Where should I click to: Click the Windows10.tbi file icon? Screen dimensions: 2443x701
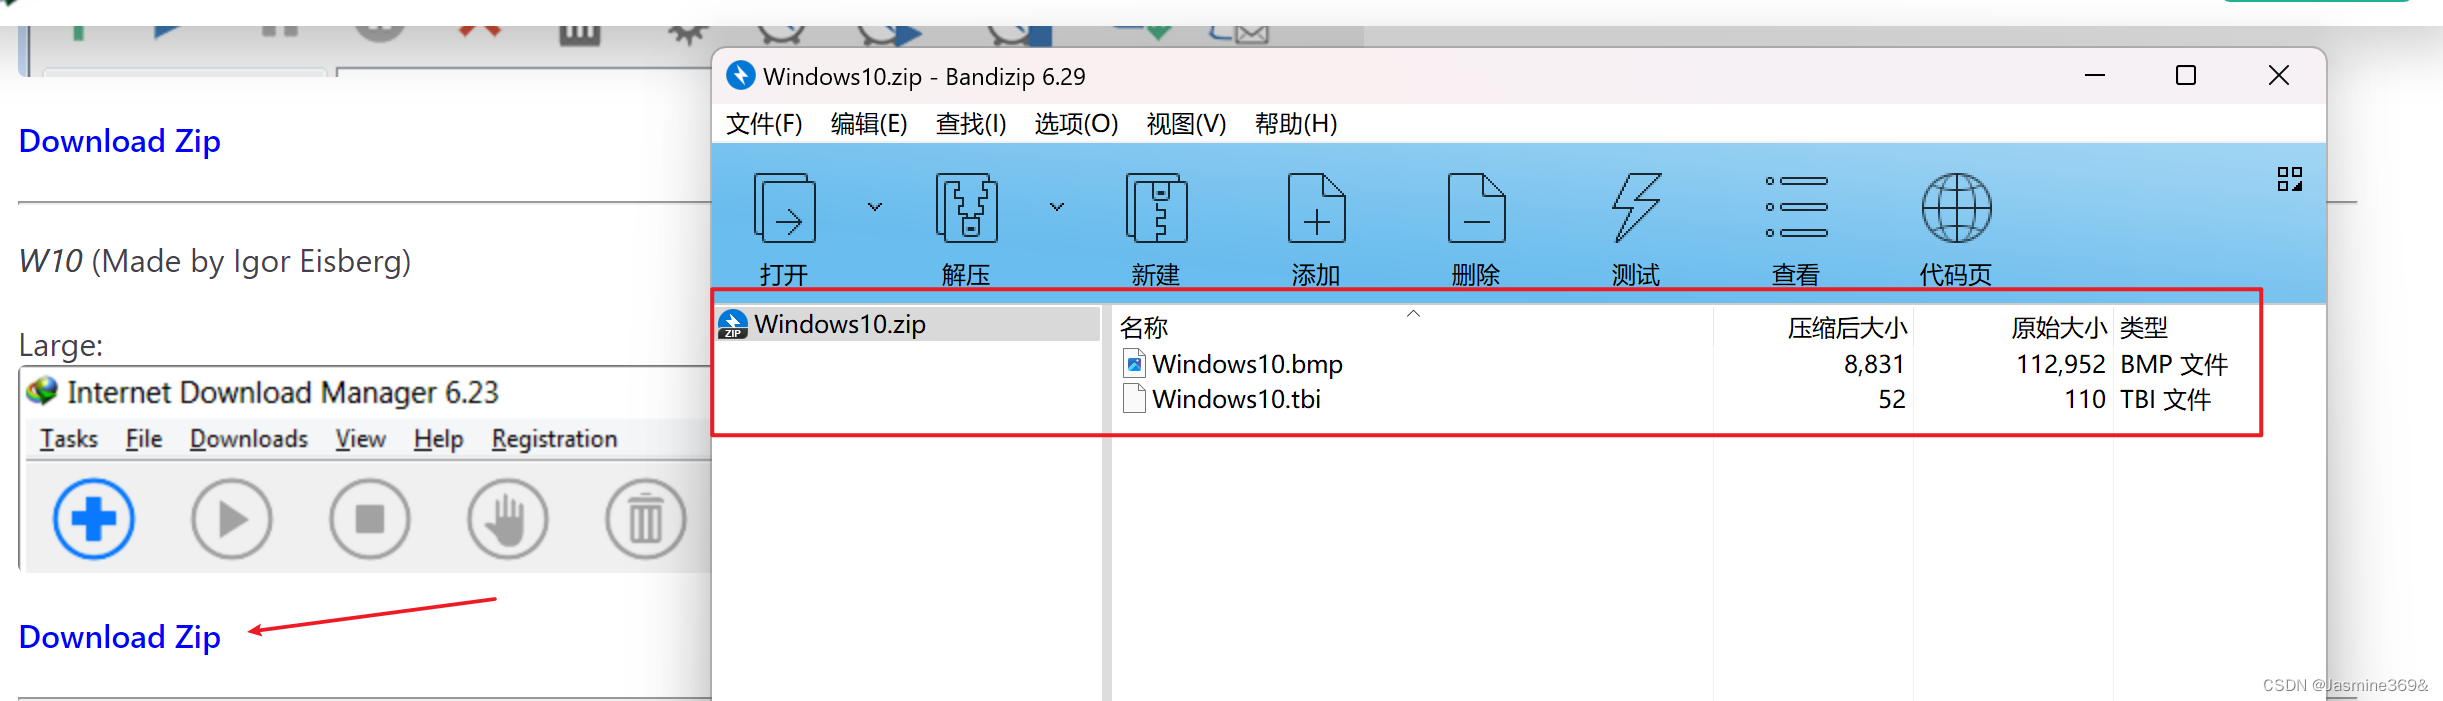(1134, 399)
